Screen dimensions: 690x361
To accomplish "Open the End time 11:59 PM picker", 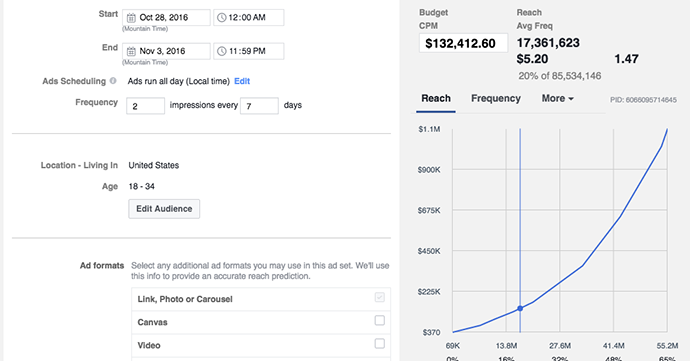I will click(249, 51).
